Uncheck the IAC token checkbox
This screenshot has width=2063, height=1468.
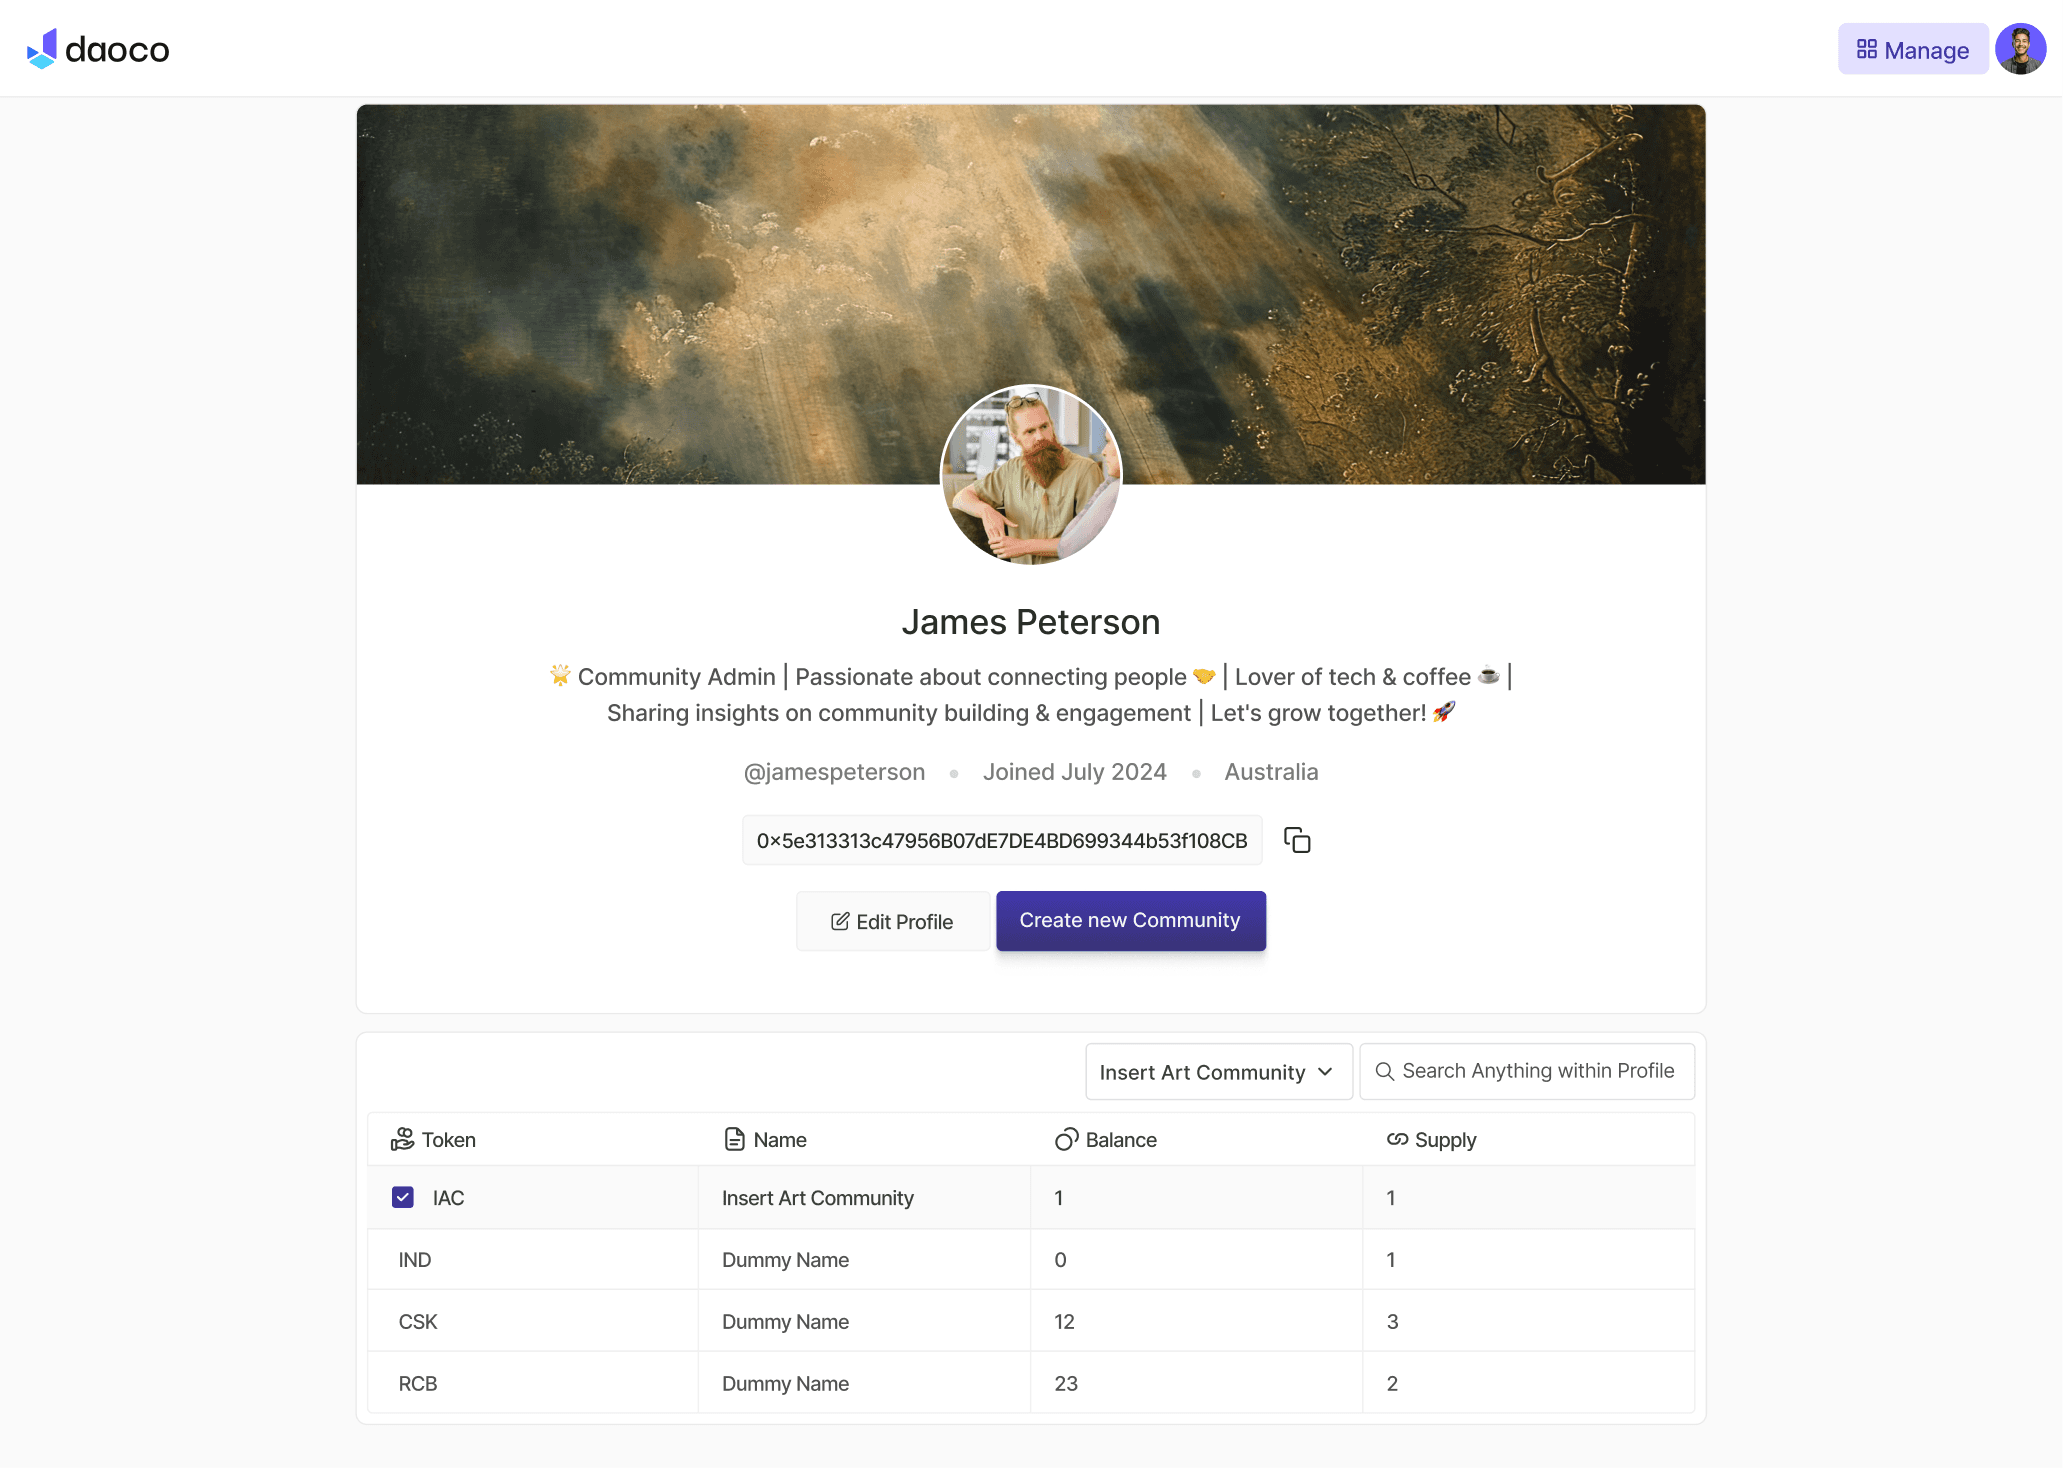[402, 1197]
